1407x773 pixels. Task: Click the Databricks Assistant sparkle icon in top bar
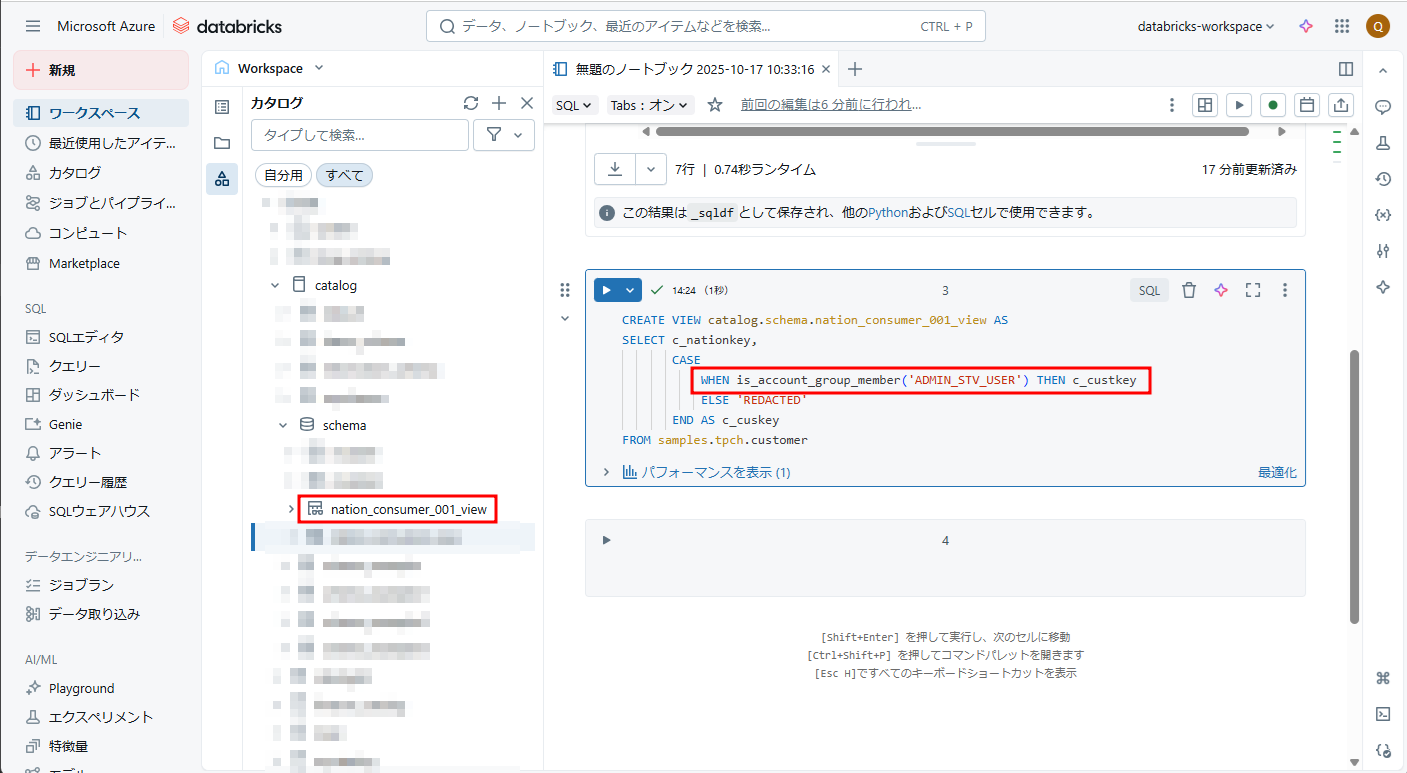pyautogui.click(x=1305, y=27)
